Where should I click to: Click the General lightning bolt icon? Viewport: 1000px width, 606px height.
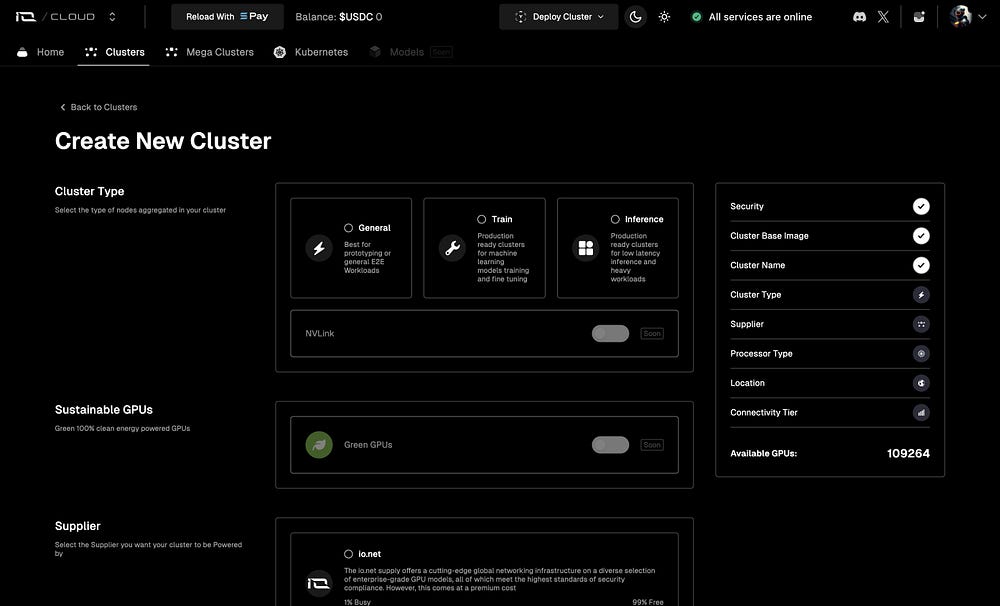(319, 248)
